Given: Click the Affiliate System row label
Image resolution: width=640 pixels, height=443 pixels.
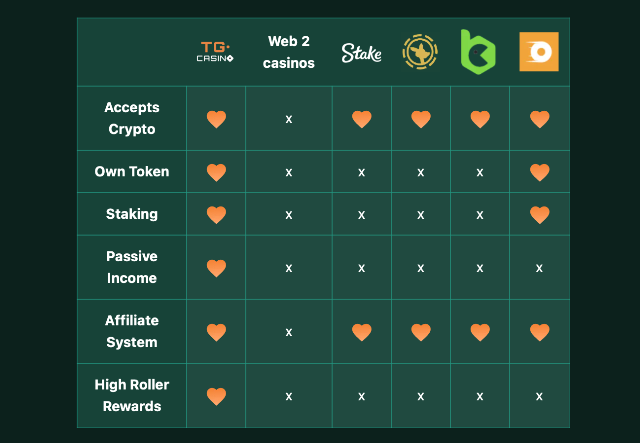Looking at the screenshot, I should (132, 331).
